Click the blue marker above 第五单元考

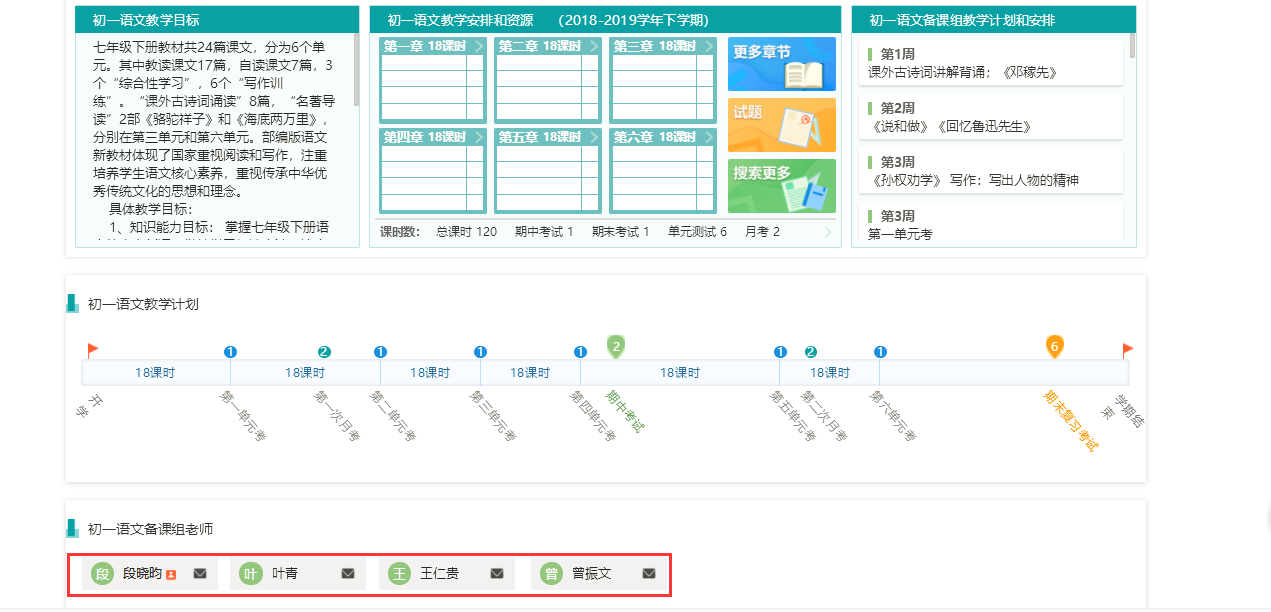pos(780,352)
